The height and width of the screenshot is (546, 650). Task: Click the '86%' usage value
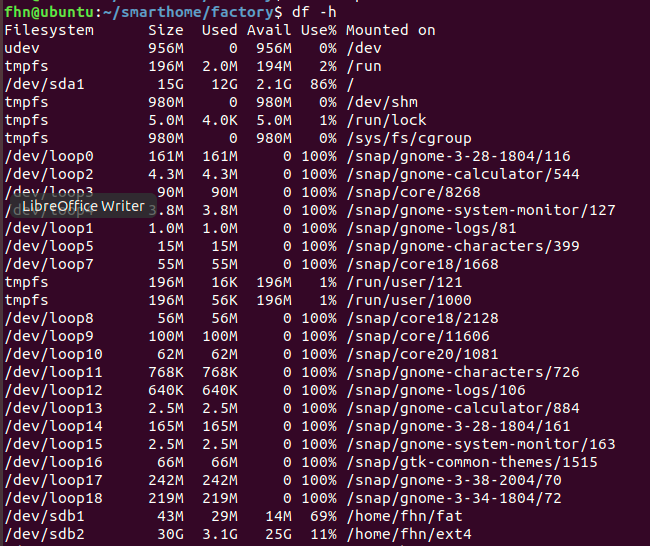(323, 84)
